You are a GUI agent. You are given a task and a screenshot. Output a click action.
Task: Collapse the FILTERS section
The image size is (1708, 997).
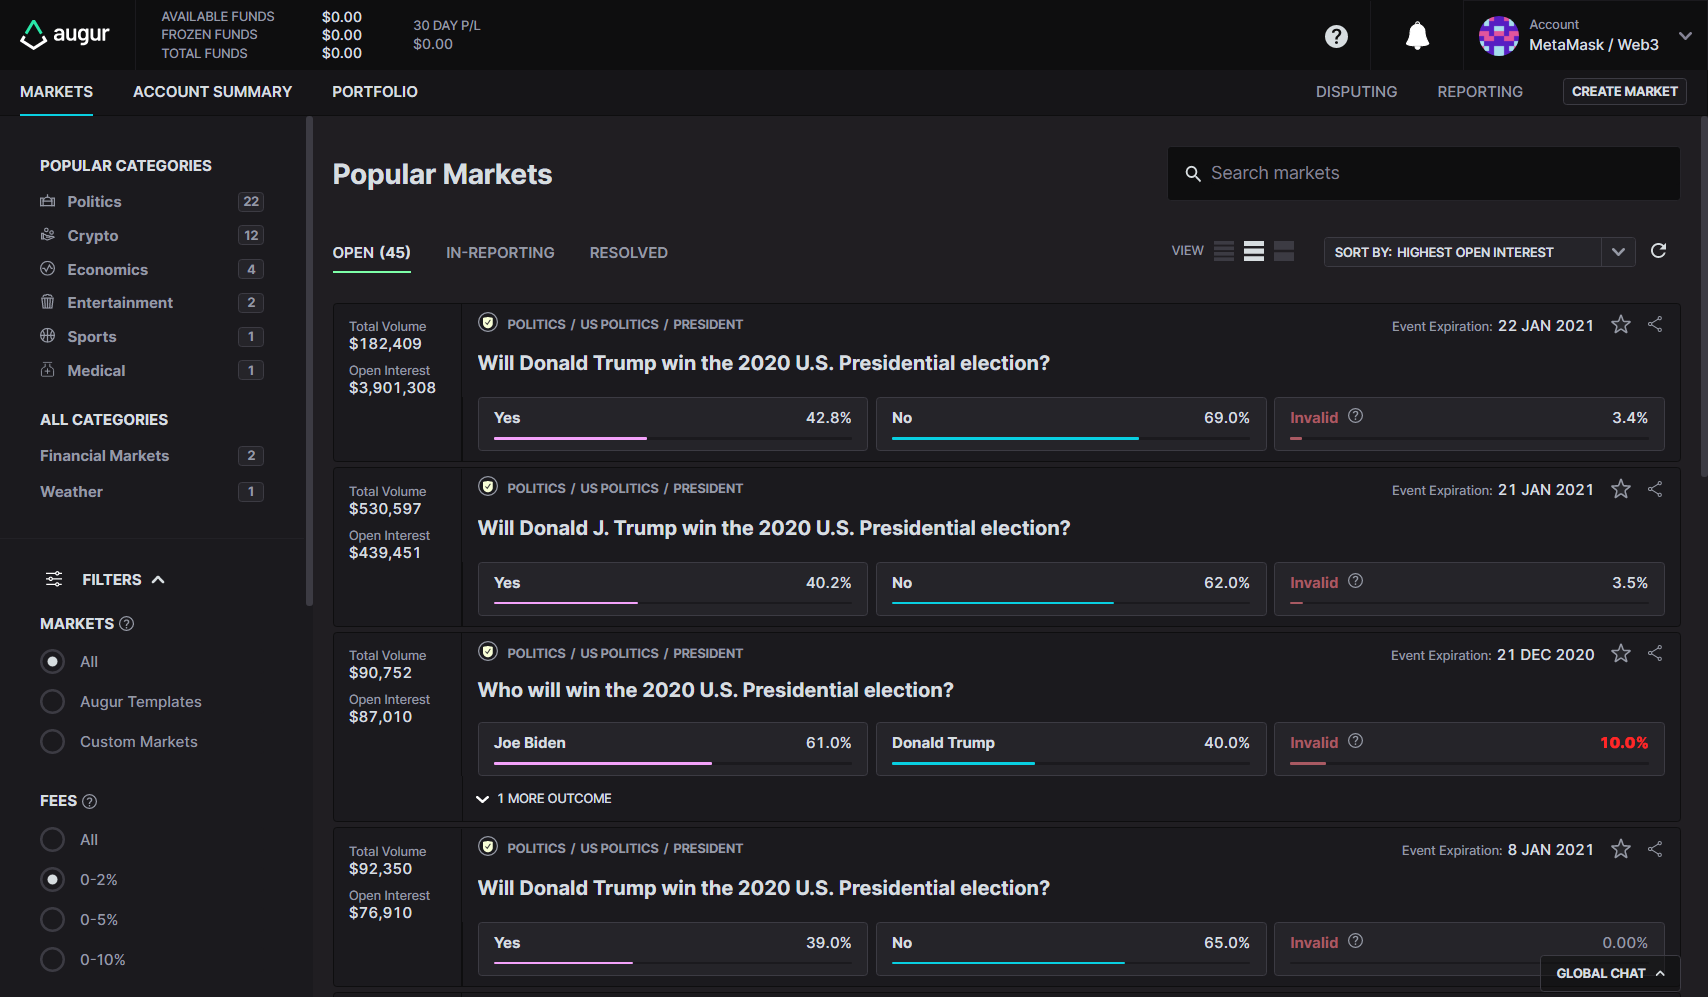(158, 580)
